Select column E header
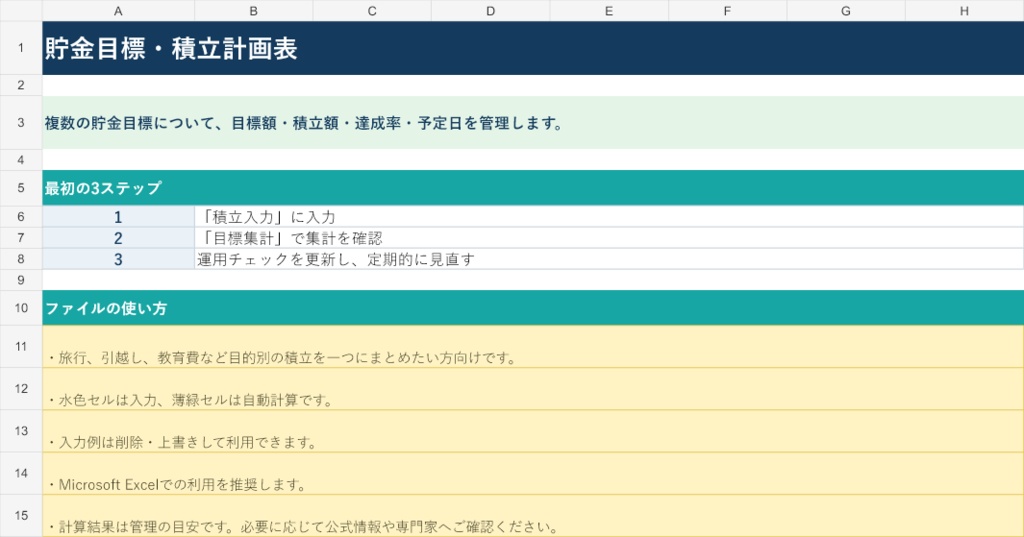The height and width of the screenshot is (537, 1024). (x=609, y=10)
